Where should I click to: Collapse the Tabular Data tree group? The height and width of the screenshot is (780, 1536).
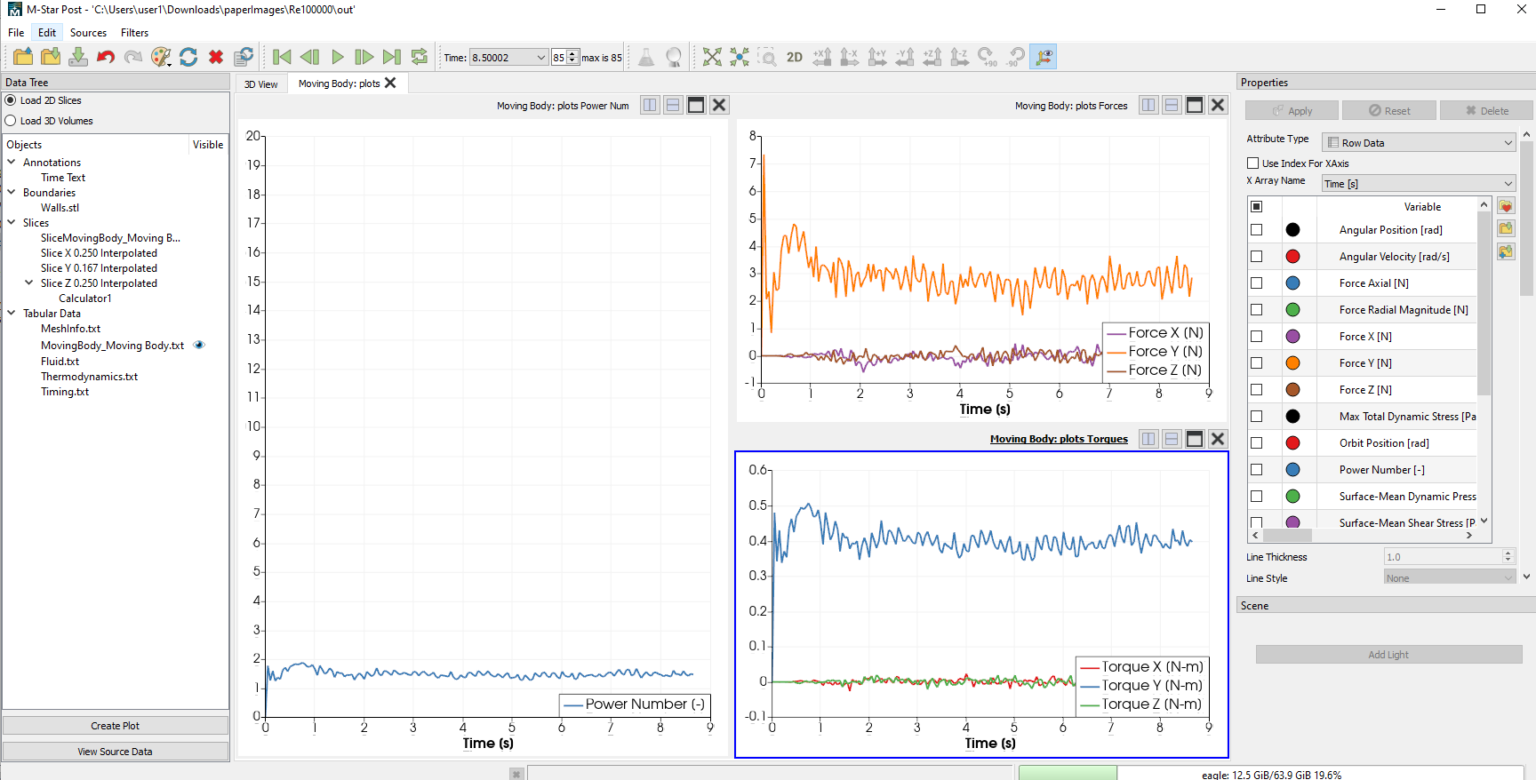(12, 313)
